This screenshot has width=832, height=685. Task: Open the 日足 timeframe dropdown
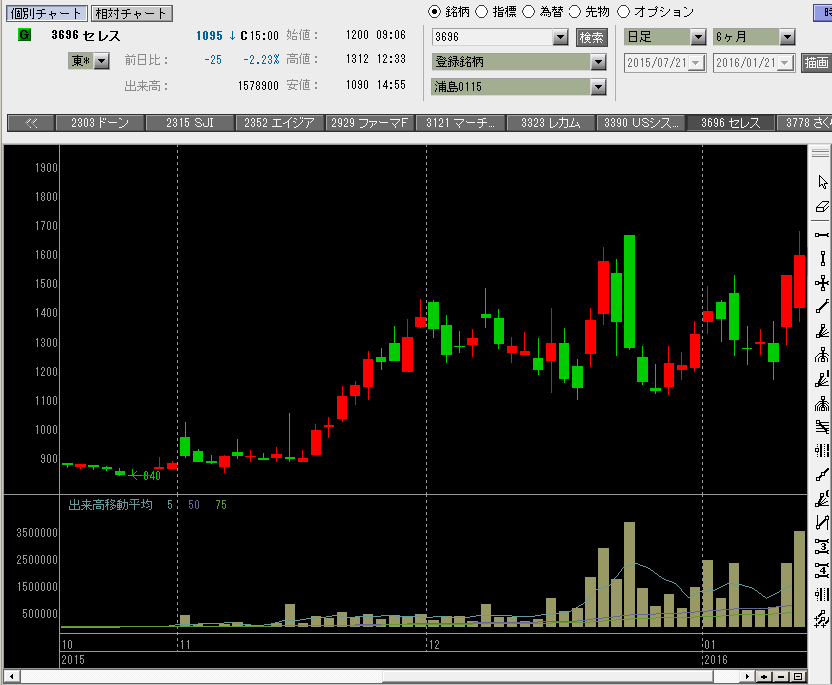coord(698,37)
